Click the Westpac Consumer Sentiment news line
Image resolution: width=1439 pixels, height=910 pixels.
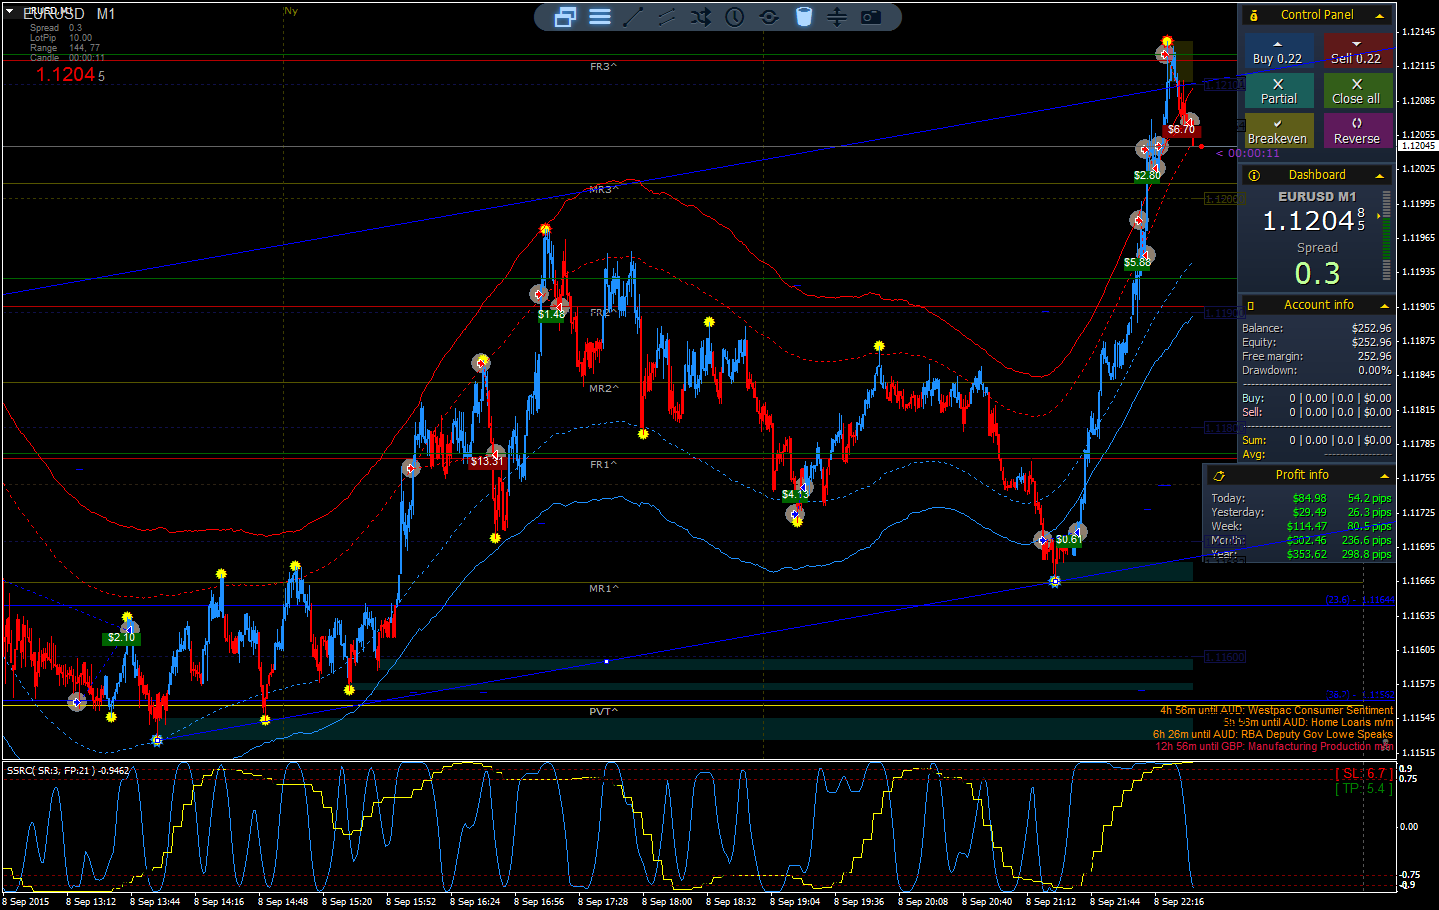tap(1276, 710)
